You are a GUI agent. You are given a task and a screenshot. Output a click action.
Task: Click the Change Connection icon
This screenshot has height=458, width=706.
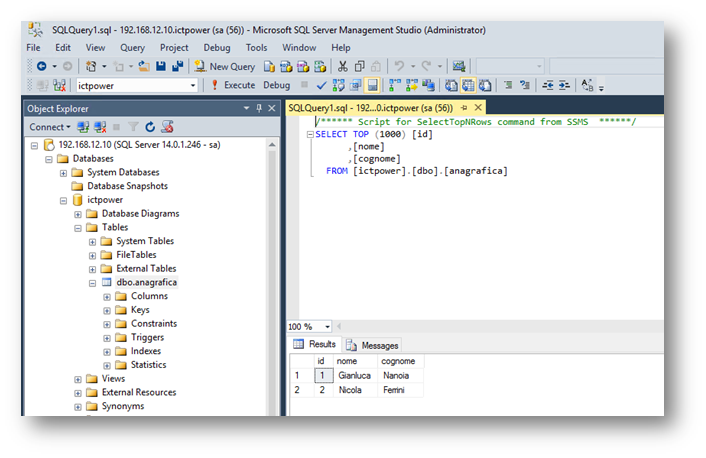59,85
